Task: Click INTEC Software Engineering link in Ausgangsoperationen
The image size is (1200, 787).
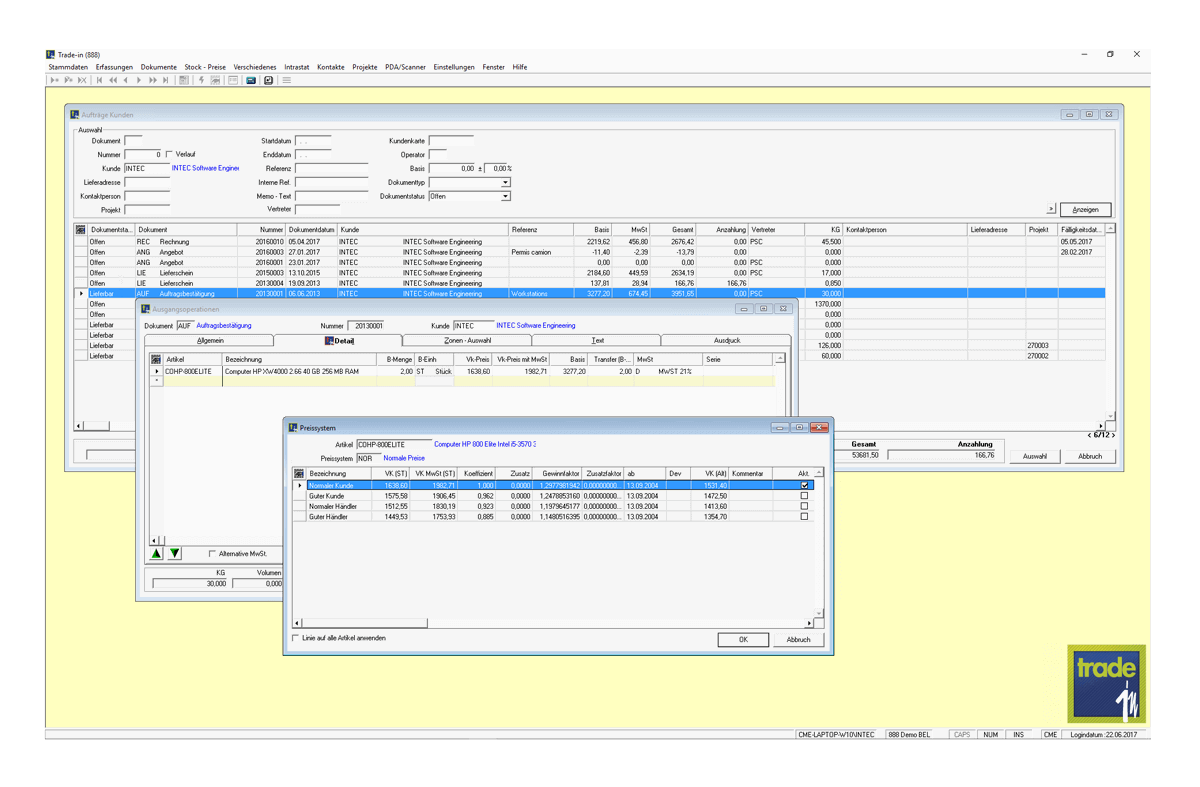Action: pyautogui.click(x=536, y=325)
